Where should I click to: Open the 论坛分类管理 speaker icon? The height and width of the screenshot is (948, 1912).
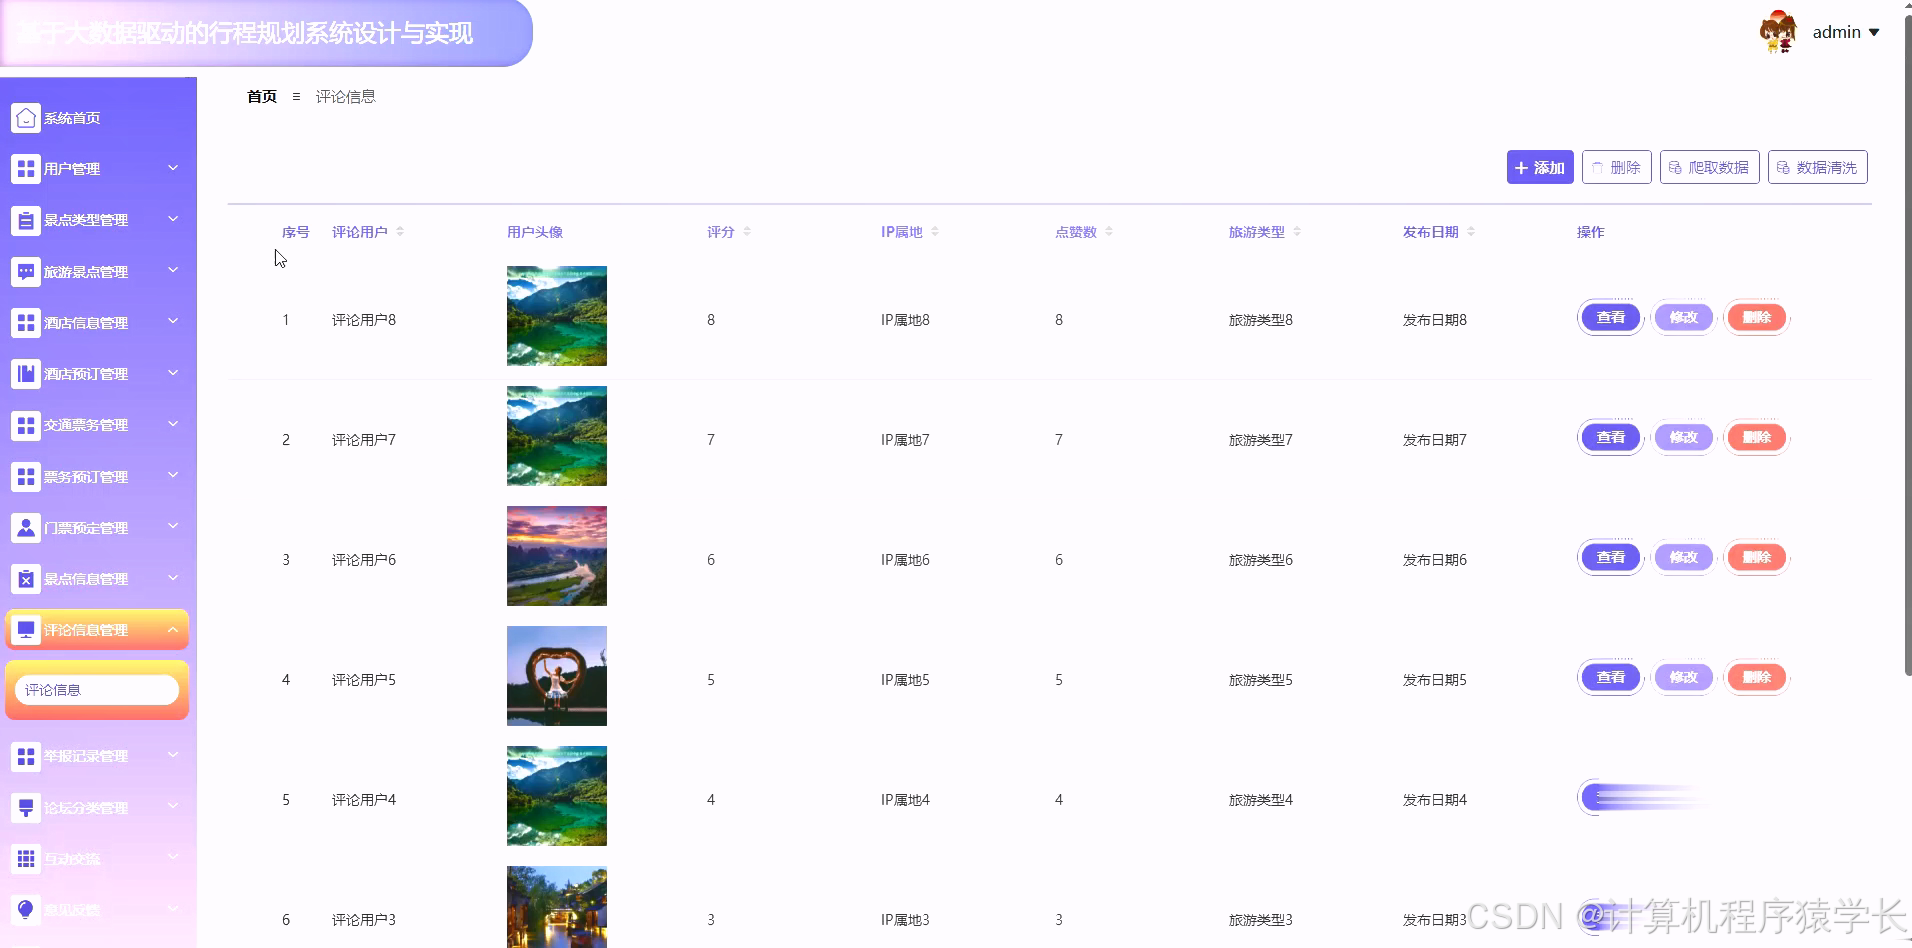tap(25, 807)
